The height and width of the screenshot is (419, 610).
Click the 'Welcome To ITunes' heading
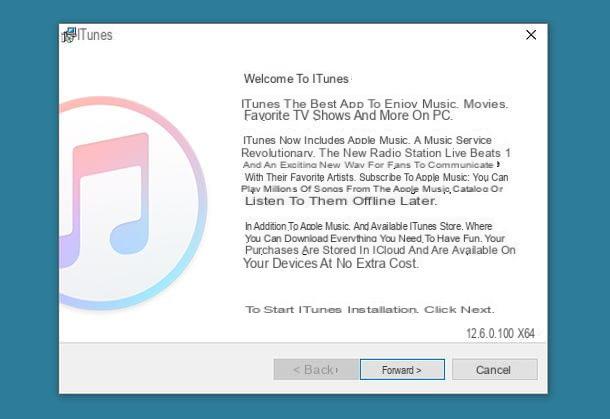(x=296, y=79)
